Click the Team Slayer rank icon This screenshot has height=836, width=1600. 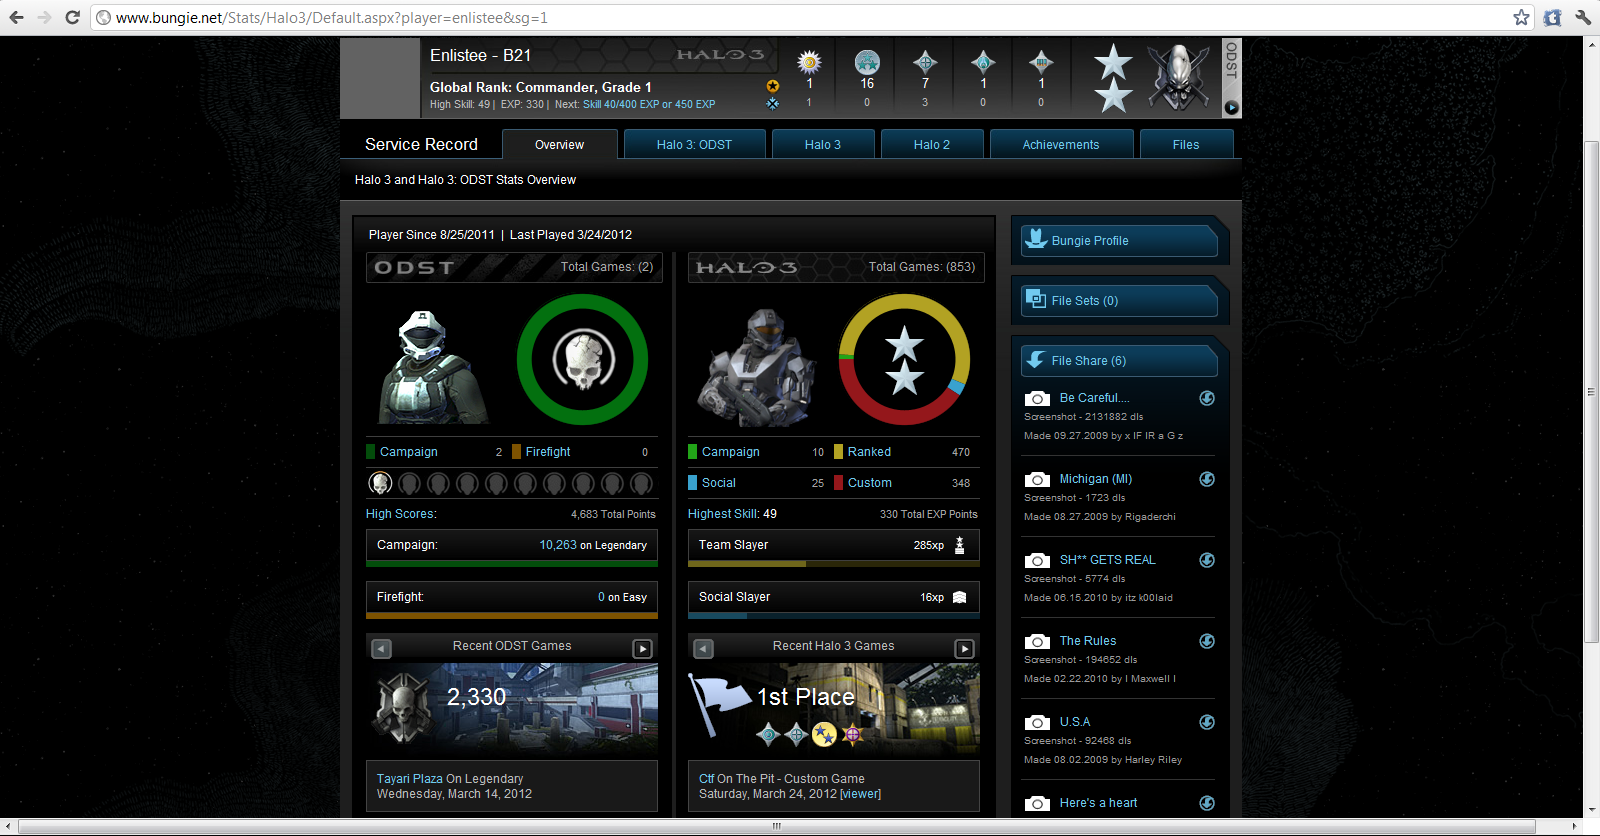pyautogui.click(x=959, y=545)
